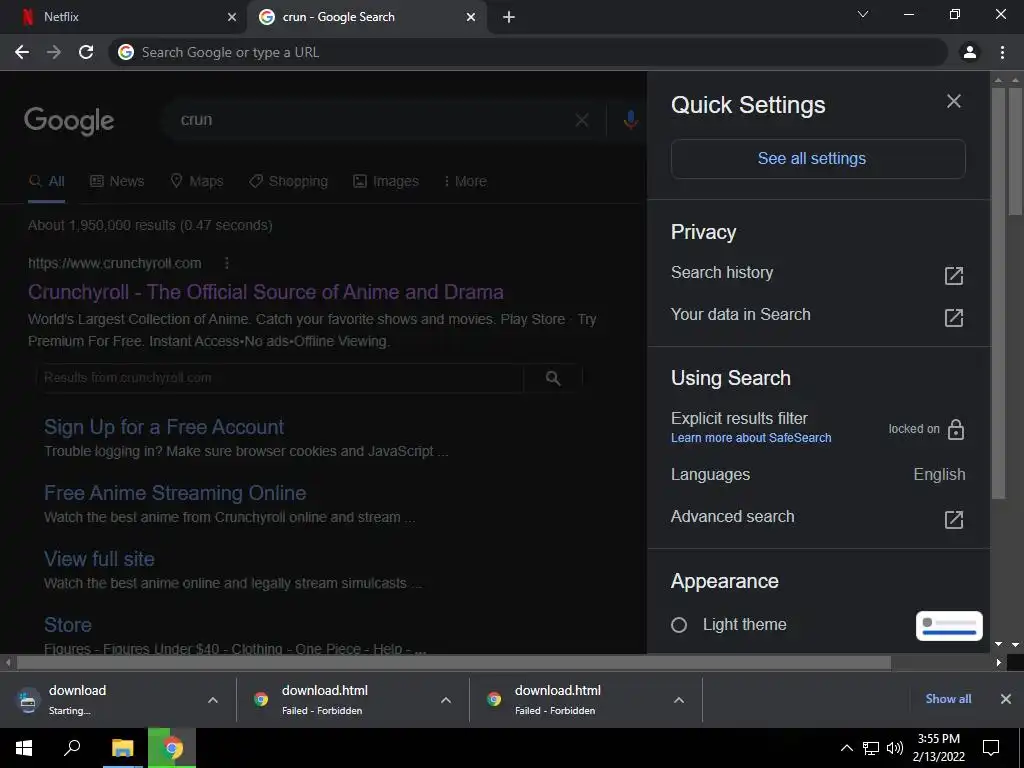Open Search history external link icon

(x=953, y=276)
